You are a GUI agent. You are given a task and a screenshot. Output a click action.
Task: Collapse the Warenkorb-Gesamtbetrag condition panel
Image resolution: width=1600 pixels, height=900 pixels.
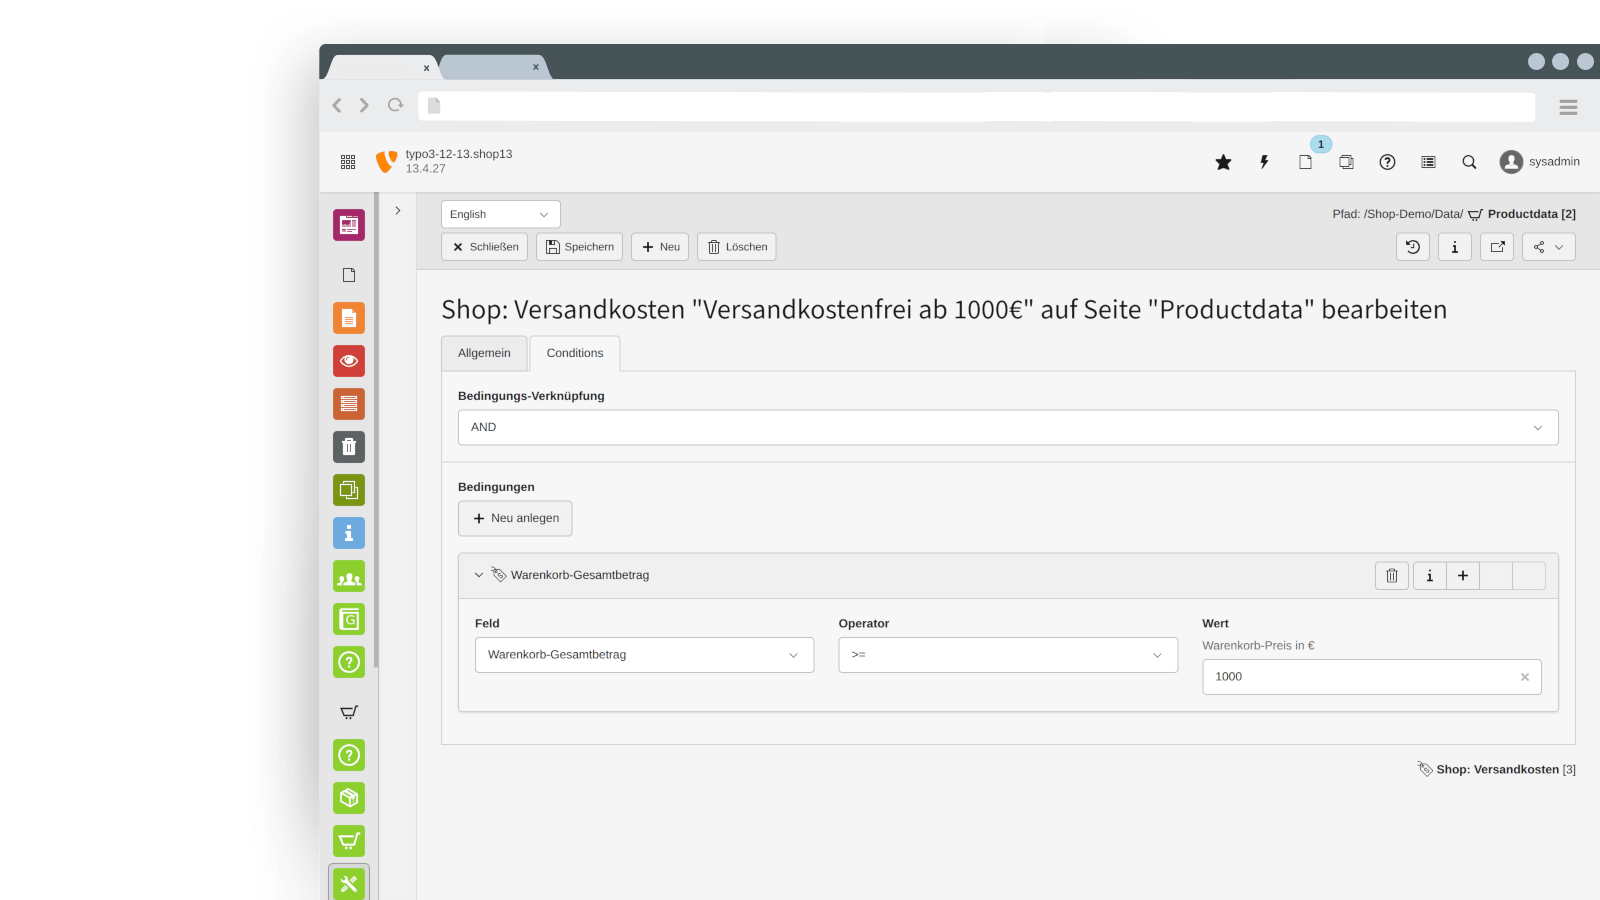[479, 575]
